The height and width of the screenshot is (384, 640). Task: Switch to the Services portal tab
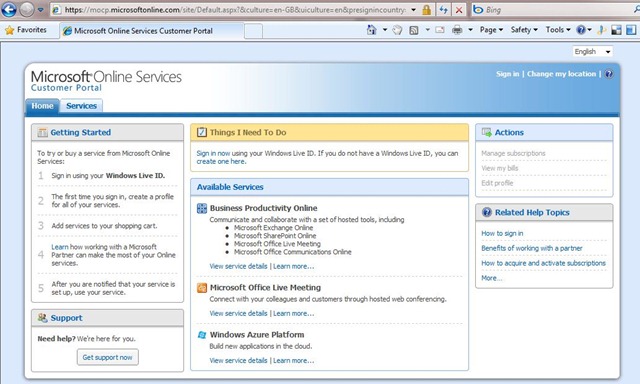click(81, 106)
